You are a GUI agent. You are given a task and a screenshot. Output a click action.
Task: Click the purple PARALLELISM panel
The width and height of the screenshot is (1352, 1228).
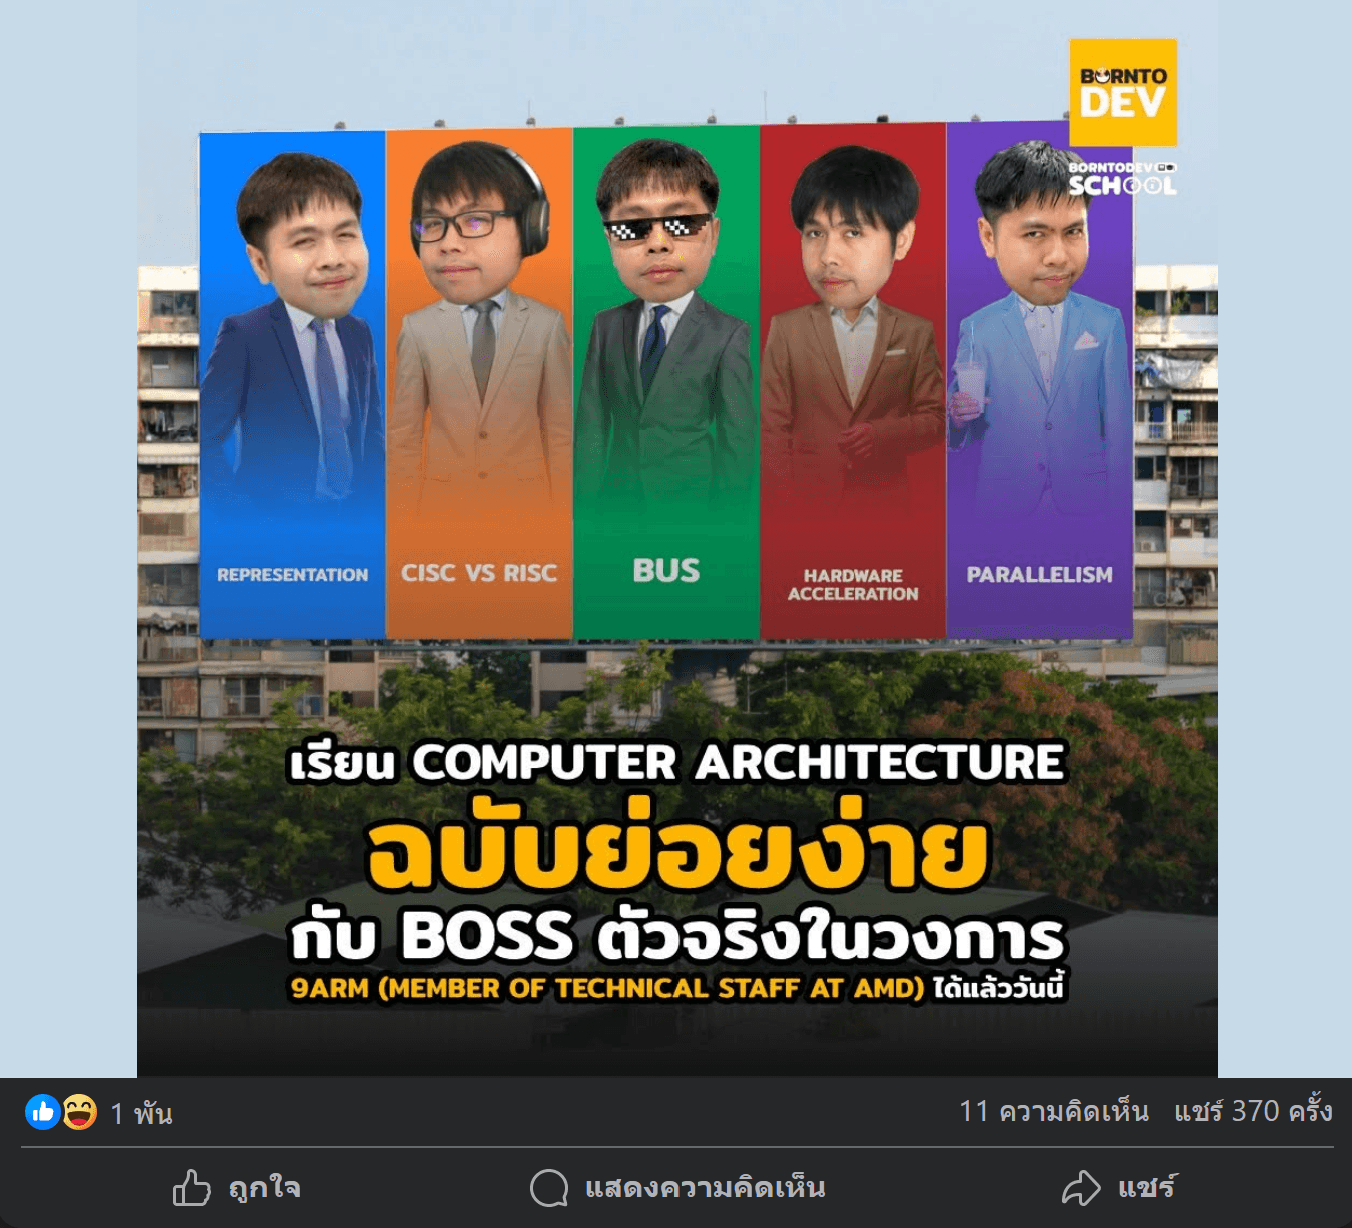coord(1039,380)
